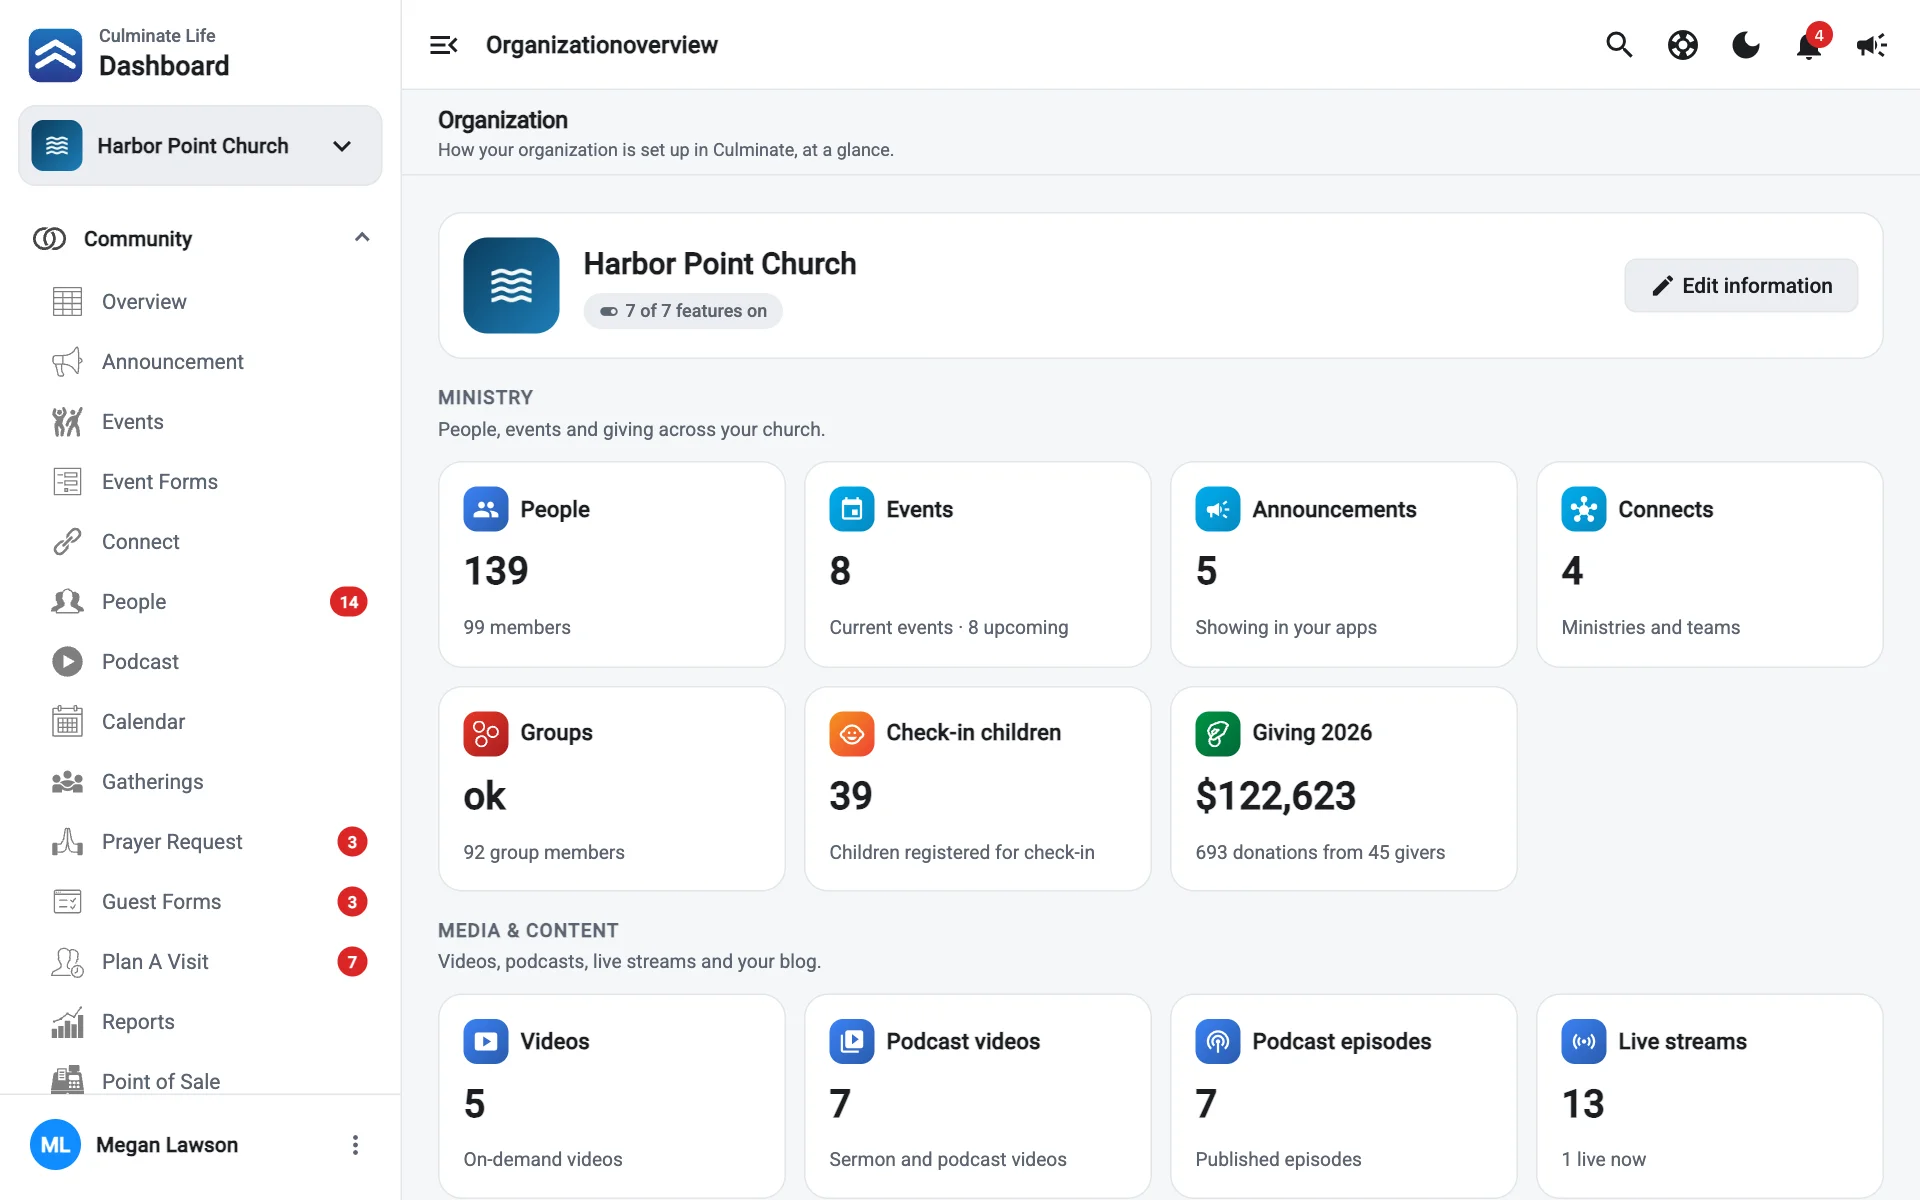Click the Calendar icon in sidebar
The height and width of the screenshot is (1200, 1920).
[67, 722]
